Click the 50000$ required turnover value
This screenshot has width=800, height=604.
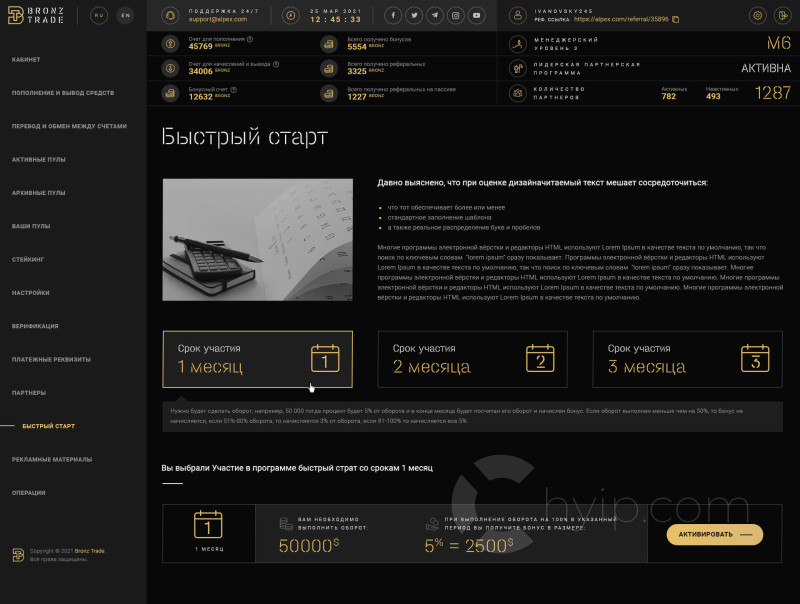click(x=309, y=546)
